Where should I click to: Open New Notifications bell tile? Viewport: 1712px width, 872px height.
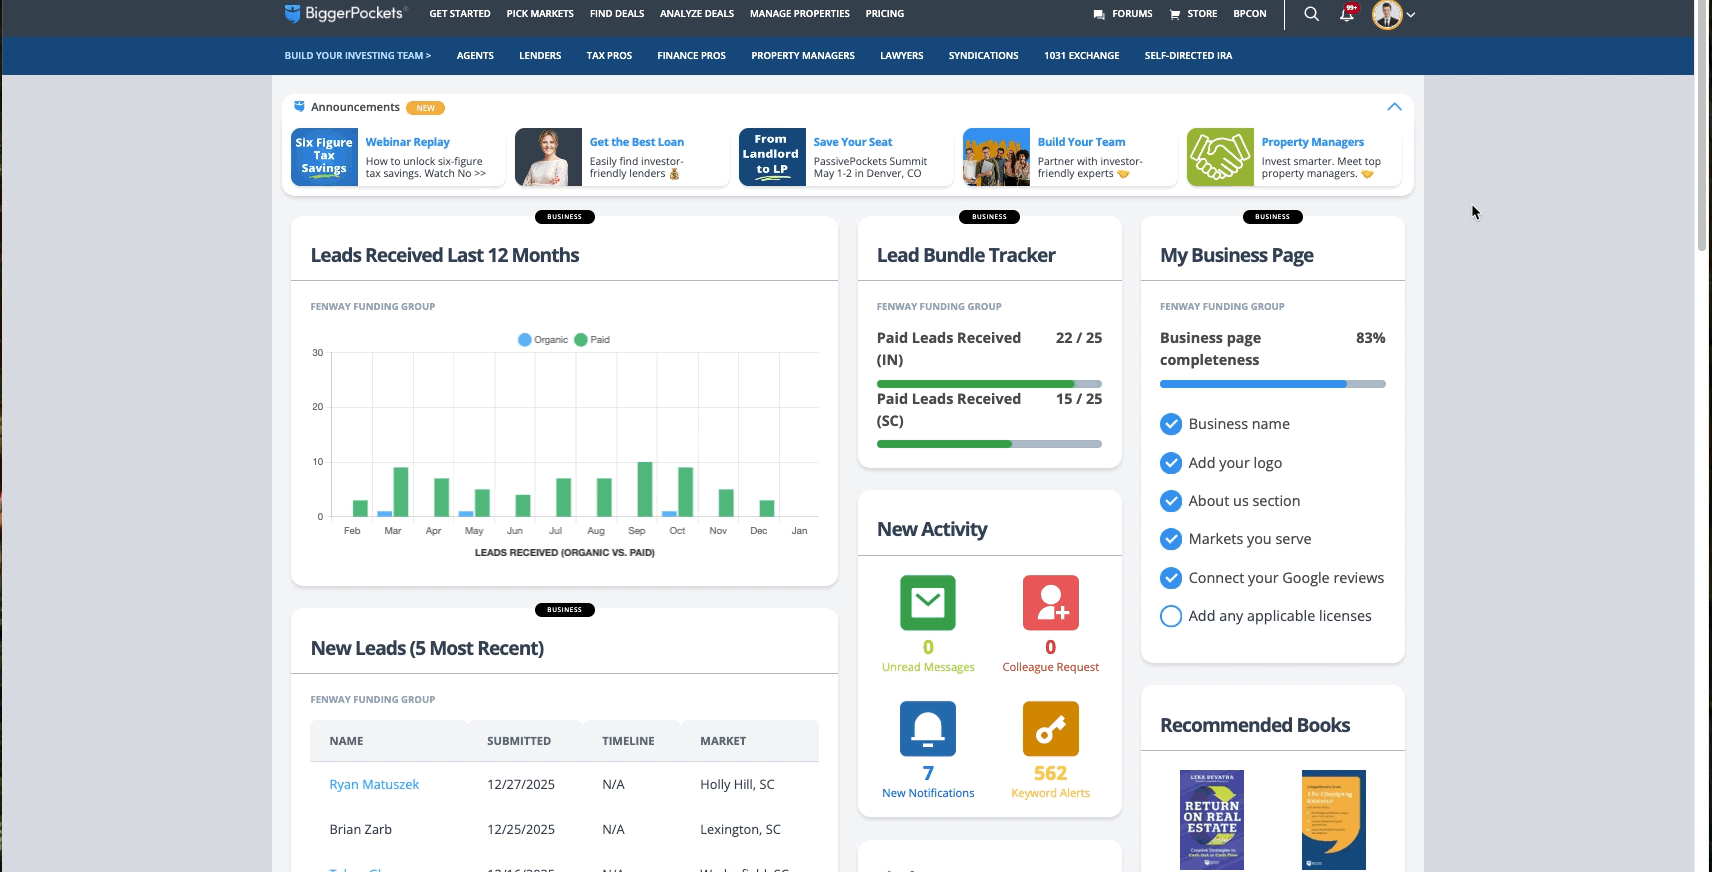click(x=928, y=729)
